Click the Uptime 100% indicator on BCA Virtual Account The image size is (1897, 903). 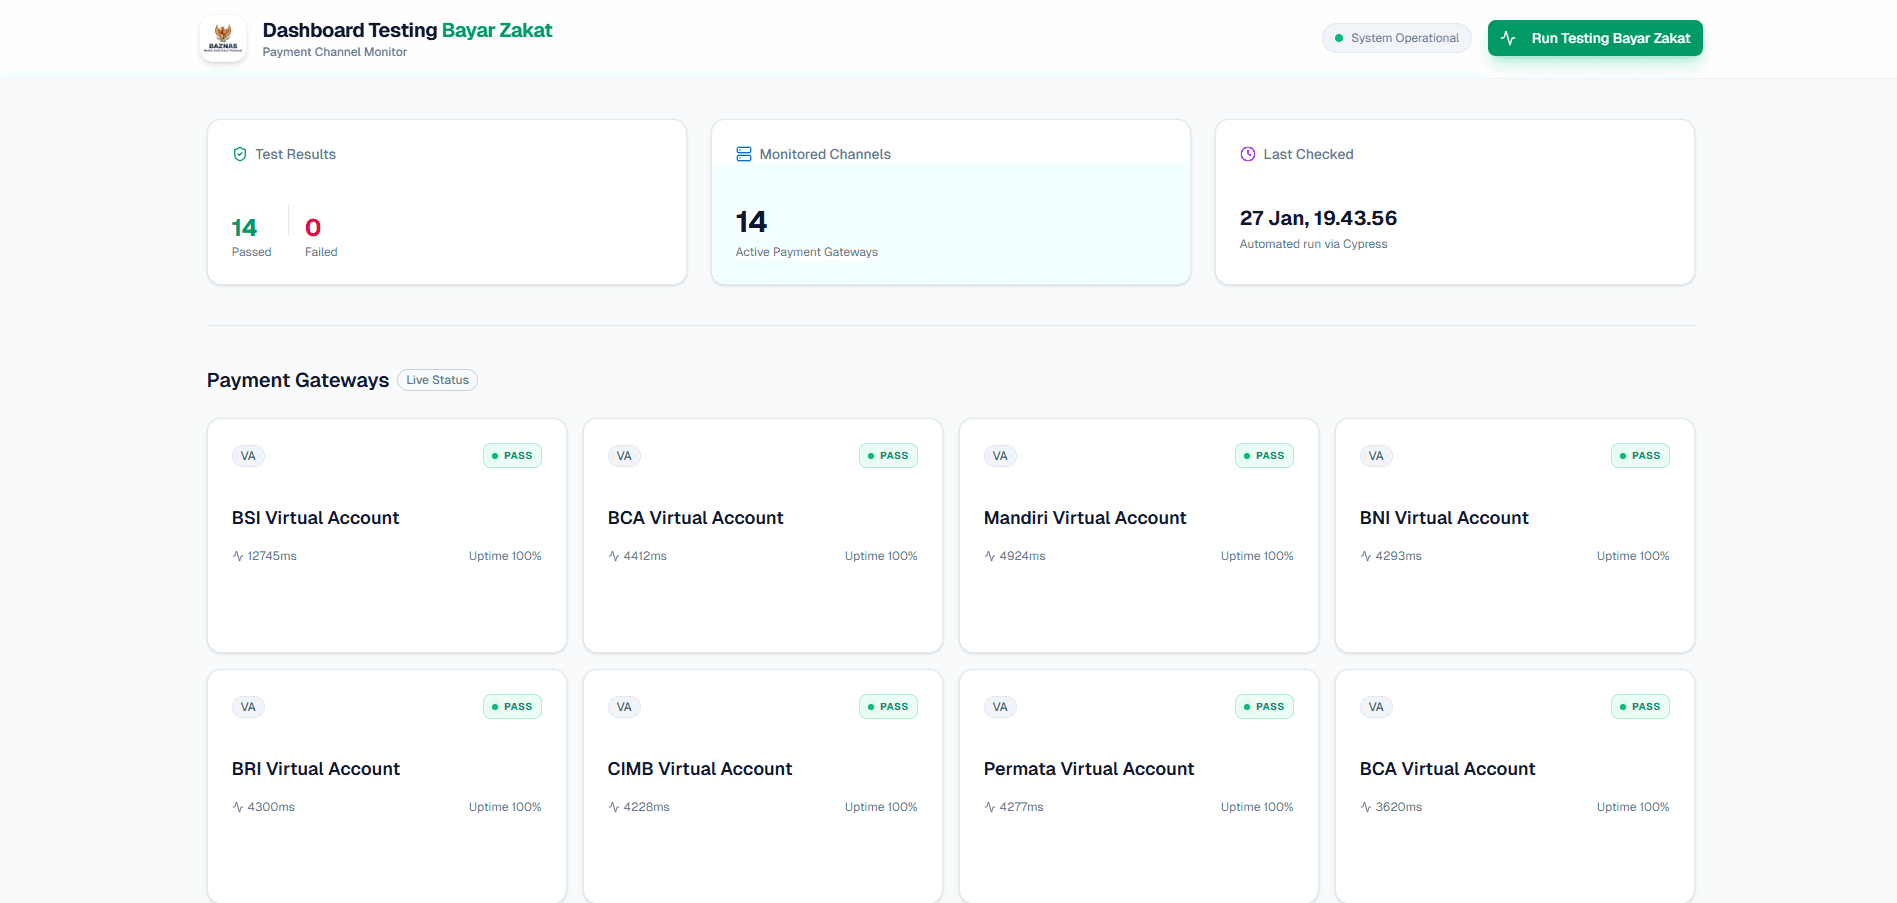[x=881, y=555]
